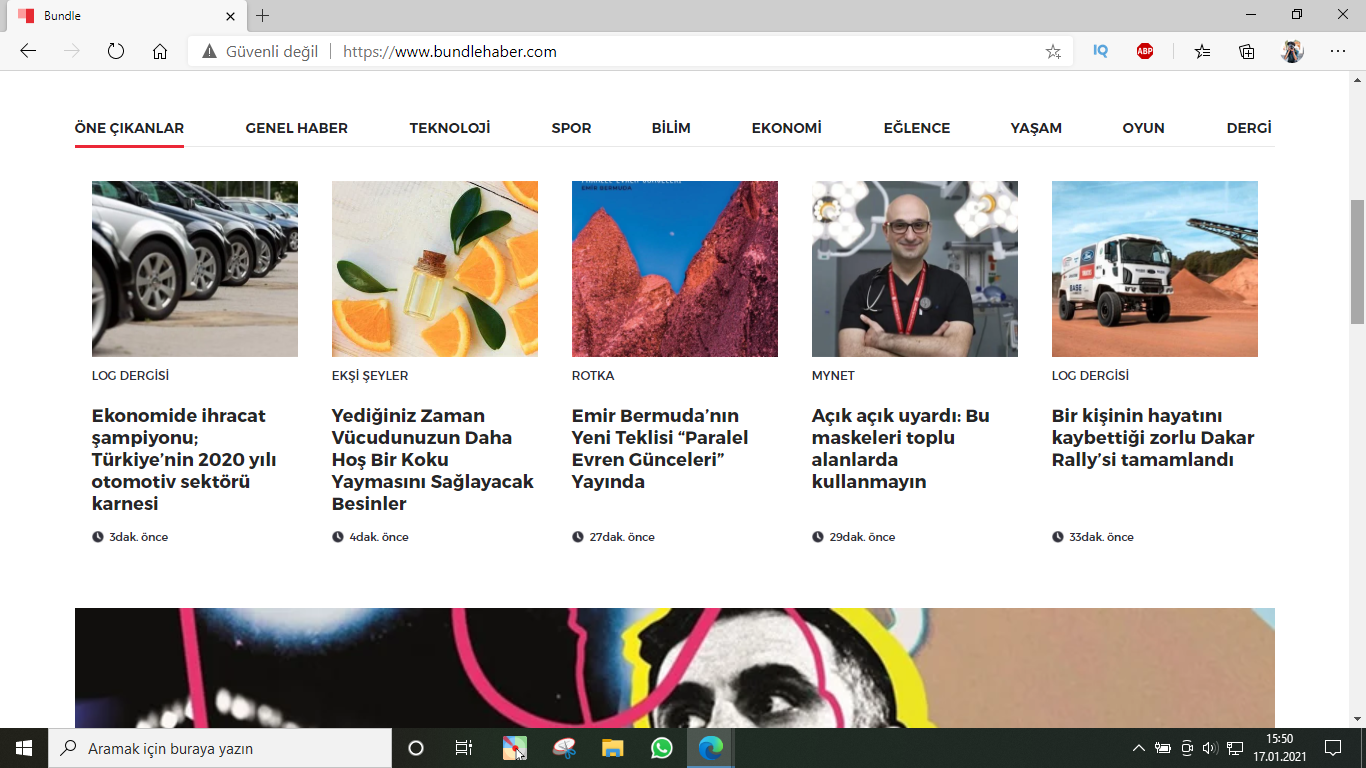This screenshot has height=768, width=1366.
Task: Click the Microsoft Edge taskbar icon
Action: tap(711, 748)
